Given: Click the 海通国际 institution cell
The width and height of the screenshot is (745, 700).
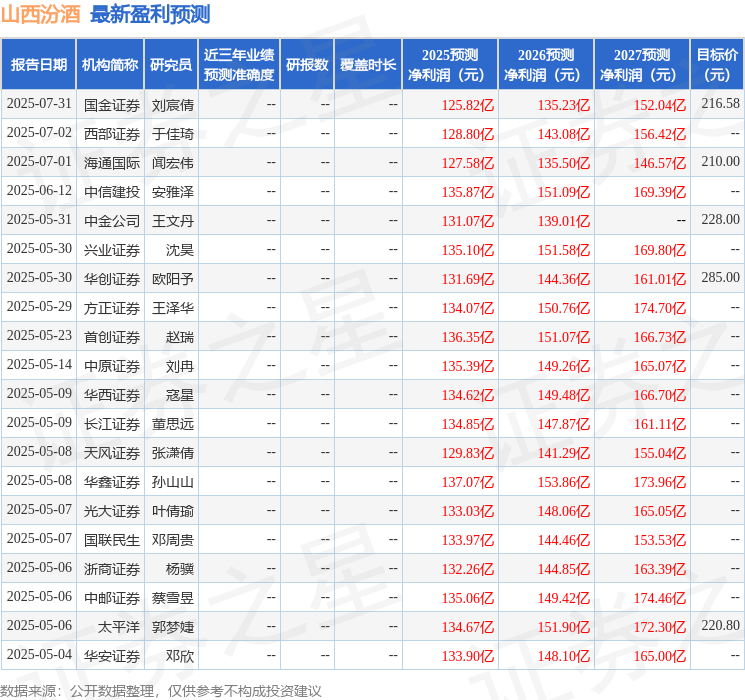Looking at the screenshot, I should pos(112,163).
